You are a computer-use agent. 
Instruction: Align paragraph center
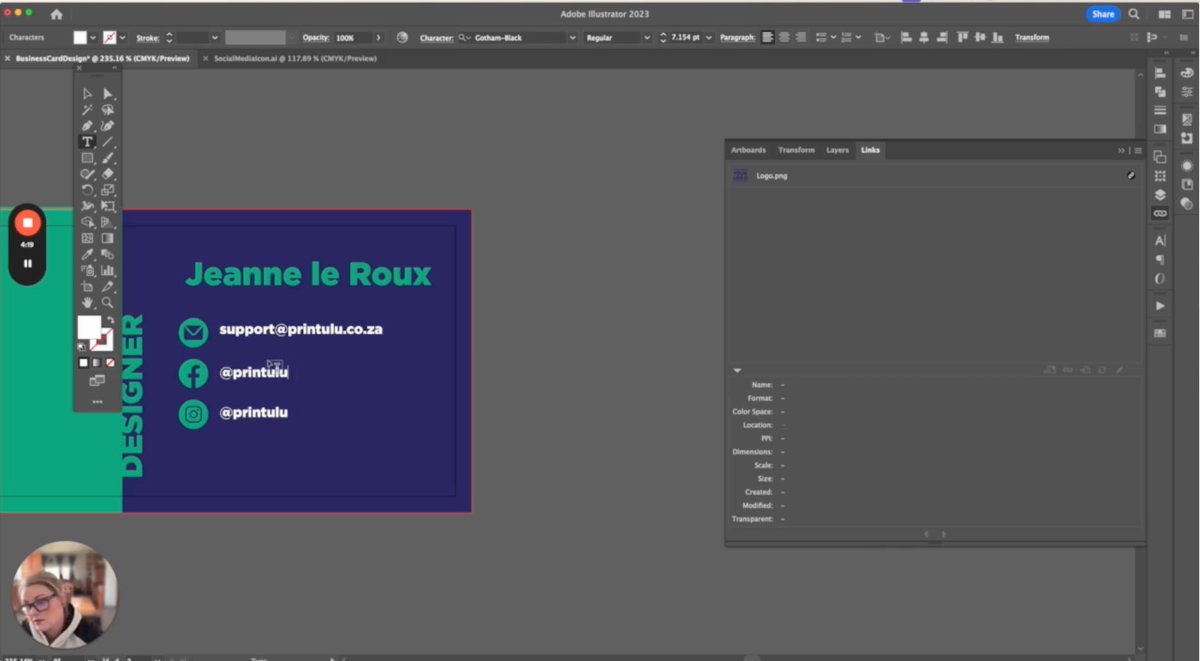[x=785, y=37]
